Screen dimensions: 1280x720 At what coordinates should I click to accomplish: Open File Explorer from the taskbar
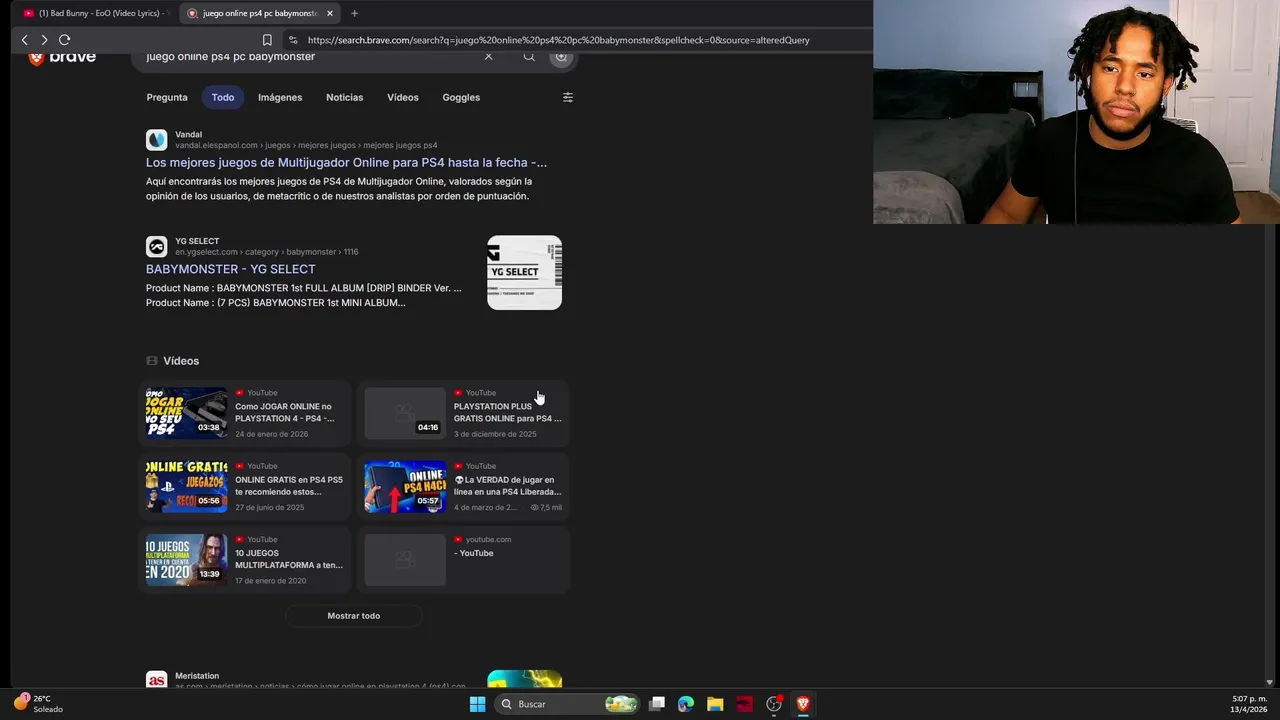tap(715, 704)
